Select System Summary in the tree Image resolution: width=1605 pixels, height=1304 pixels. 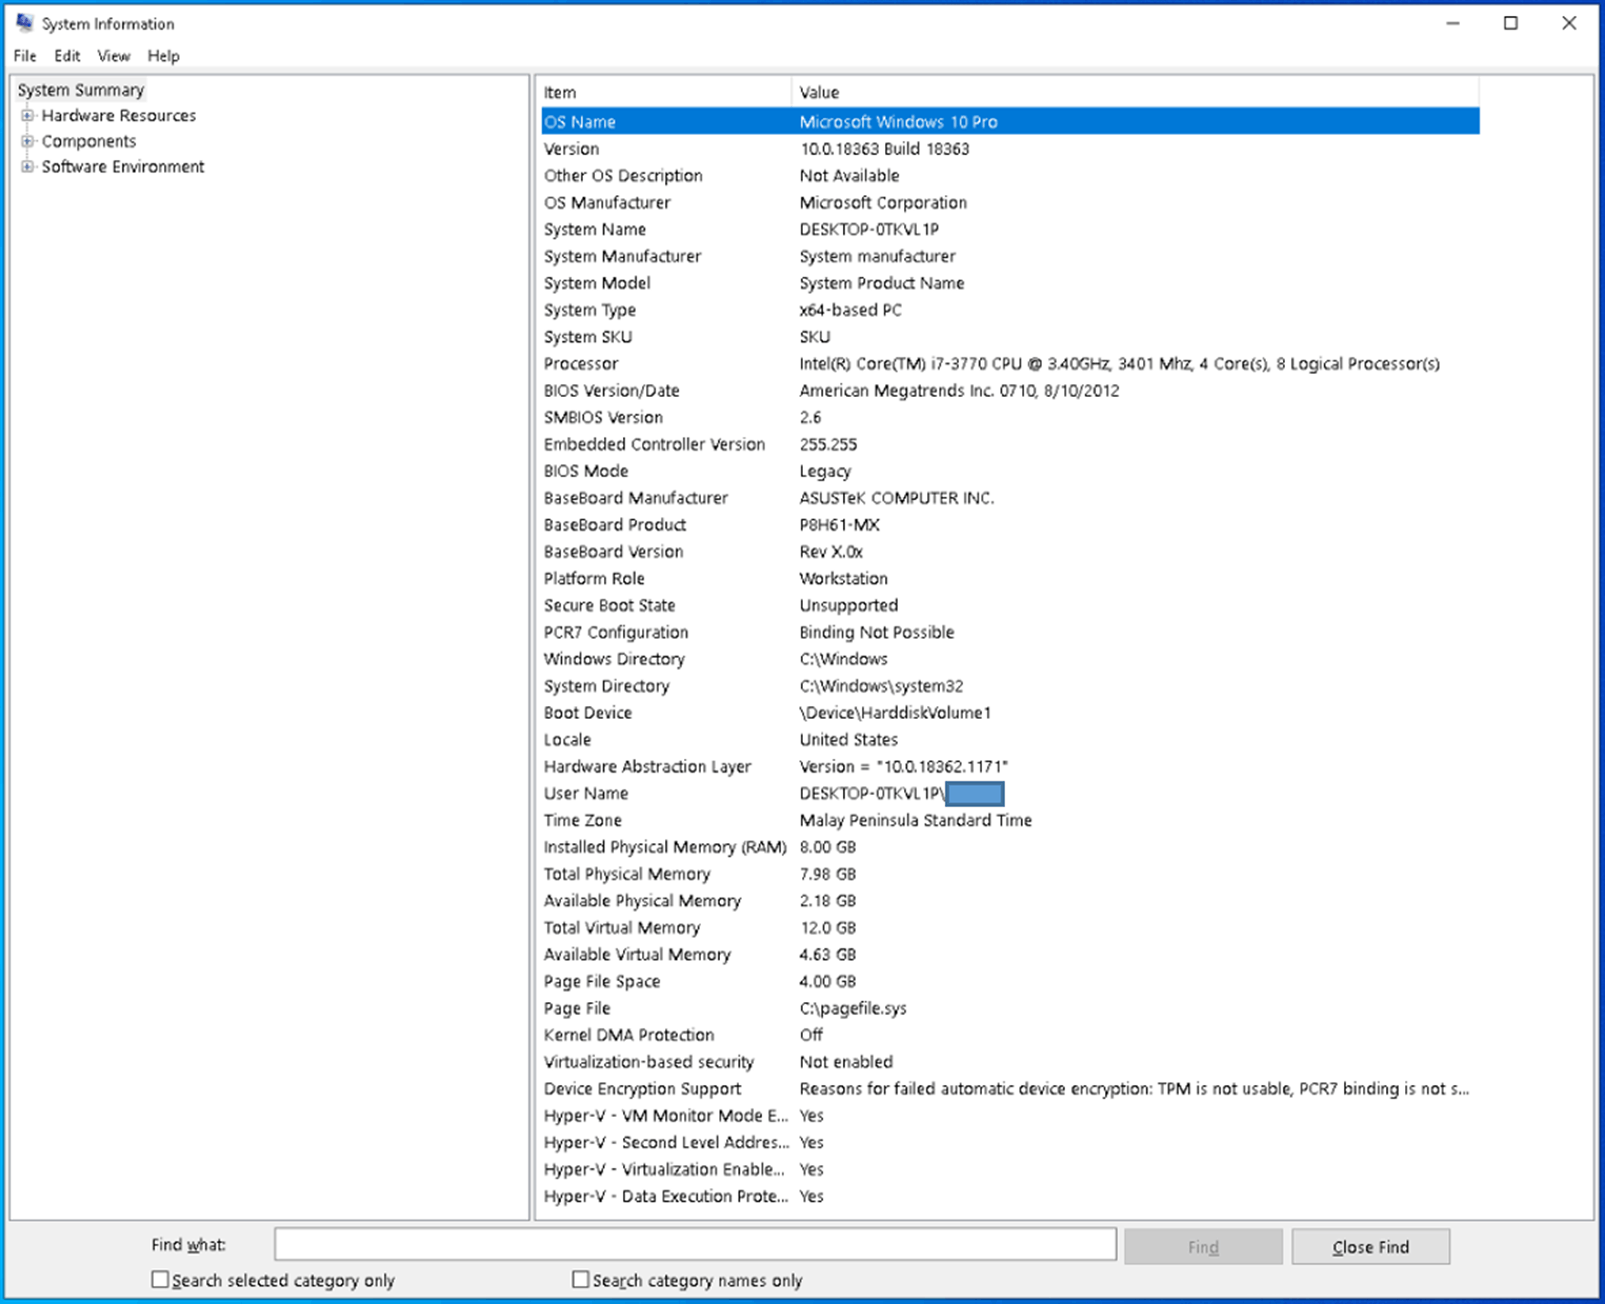(81, 90)
